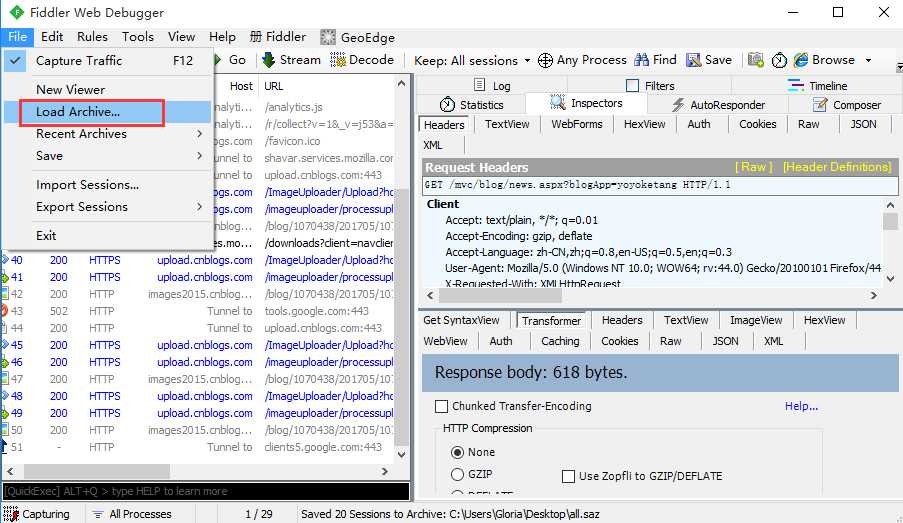The image size is (903, 523).
Task: Click the Go toolbar button
Action: (x=230, y=60)
